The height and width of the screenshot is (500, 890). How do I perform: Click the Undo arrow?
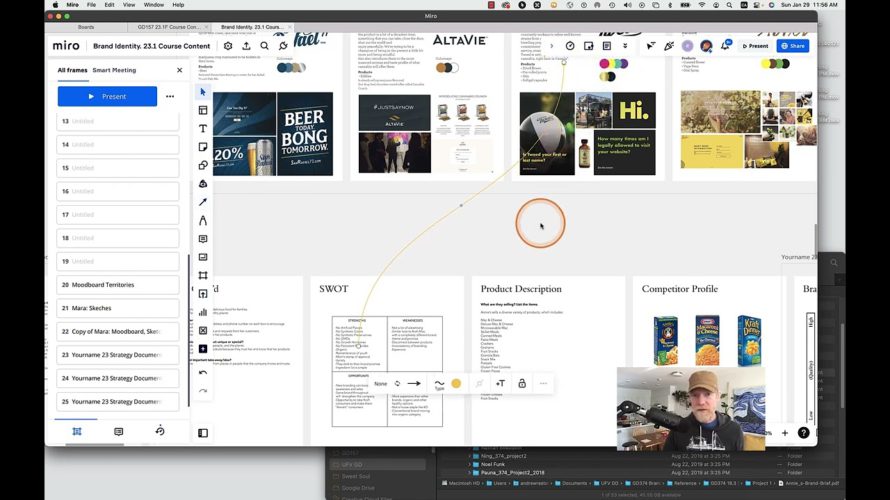[203, 373]
